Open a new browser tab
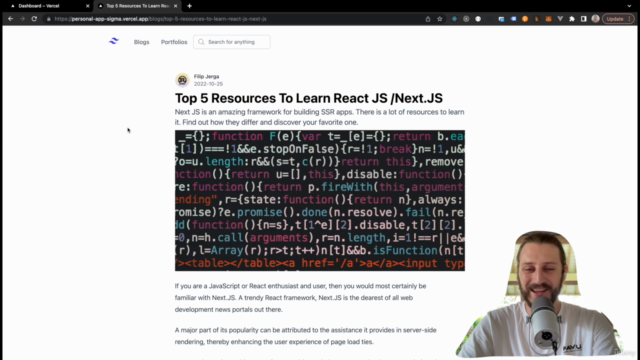The width and height of the screenshot is (640, 360). pyautogui.click(x=189, y=6)
